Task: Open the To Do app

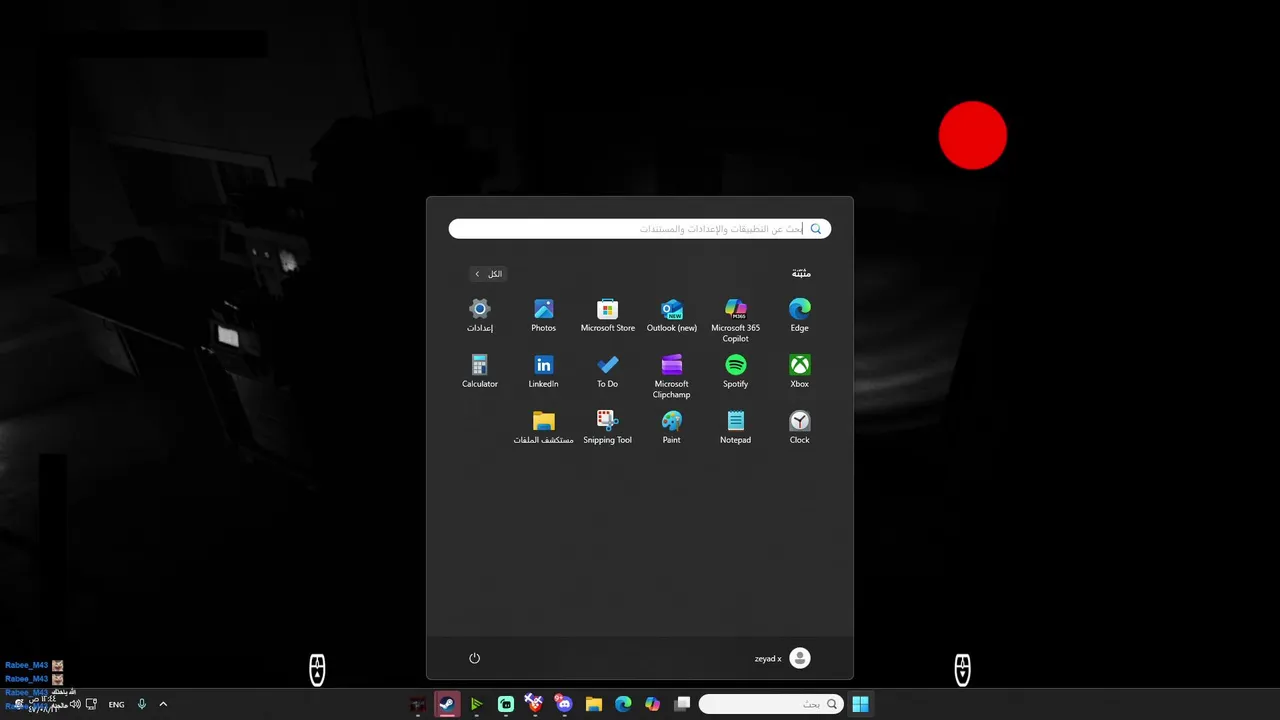Action: (x=608, y=371)
